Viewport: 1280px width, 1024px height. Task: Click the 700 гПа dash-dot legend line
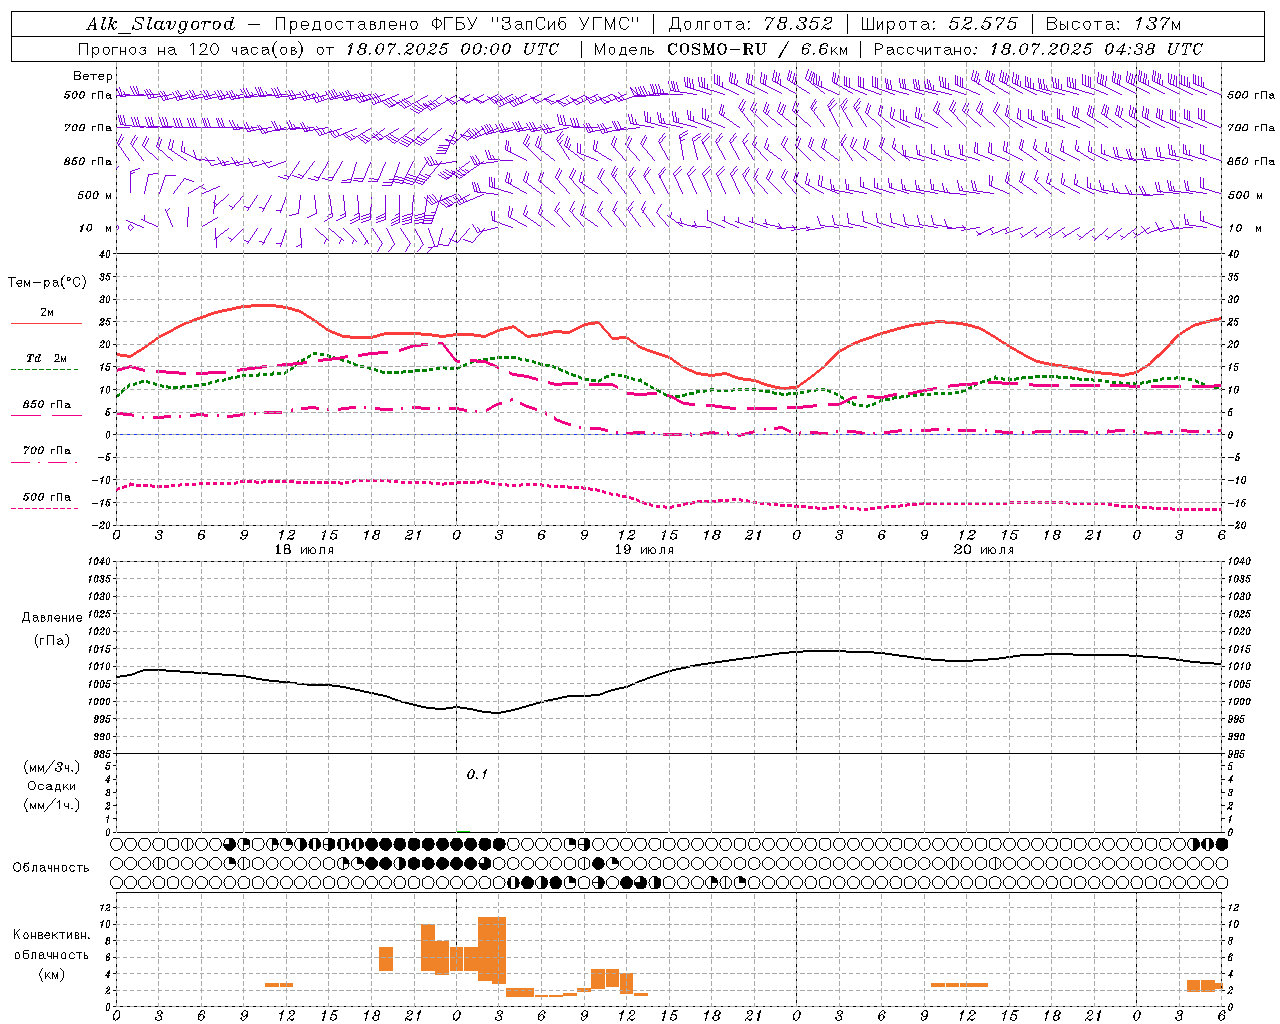click(x=46, y=462)
